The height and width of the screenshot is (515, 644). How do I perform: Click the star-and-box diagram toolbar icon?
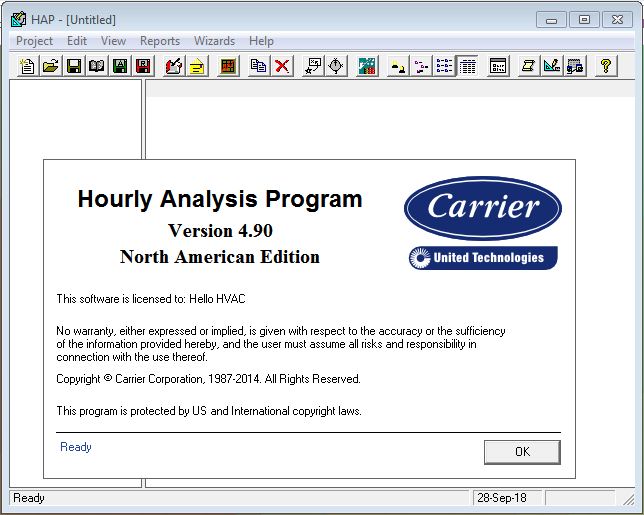[x=313, y=66]
